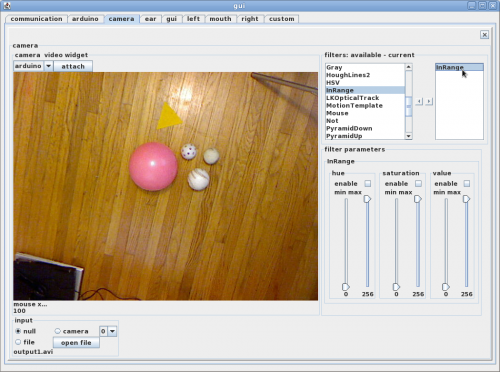Click the left arrow filter remove button

(x=419, y=101)
